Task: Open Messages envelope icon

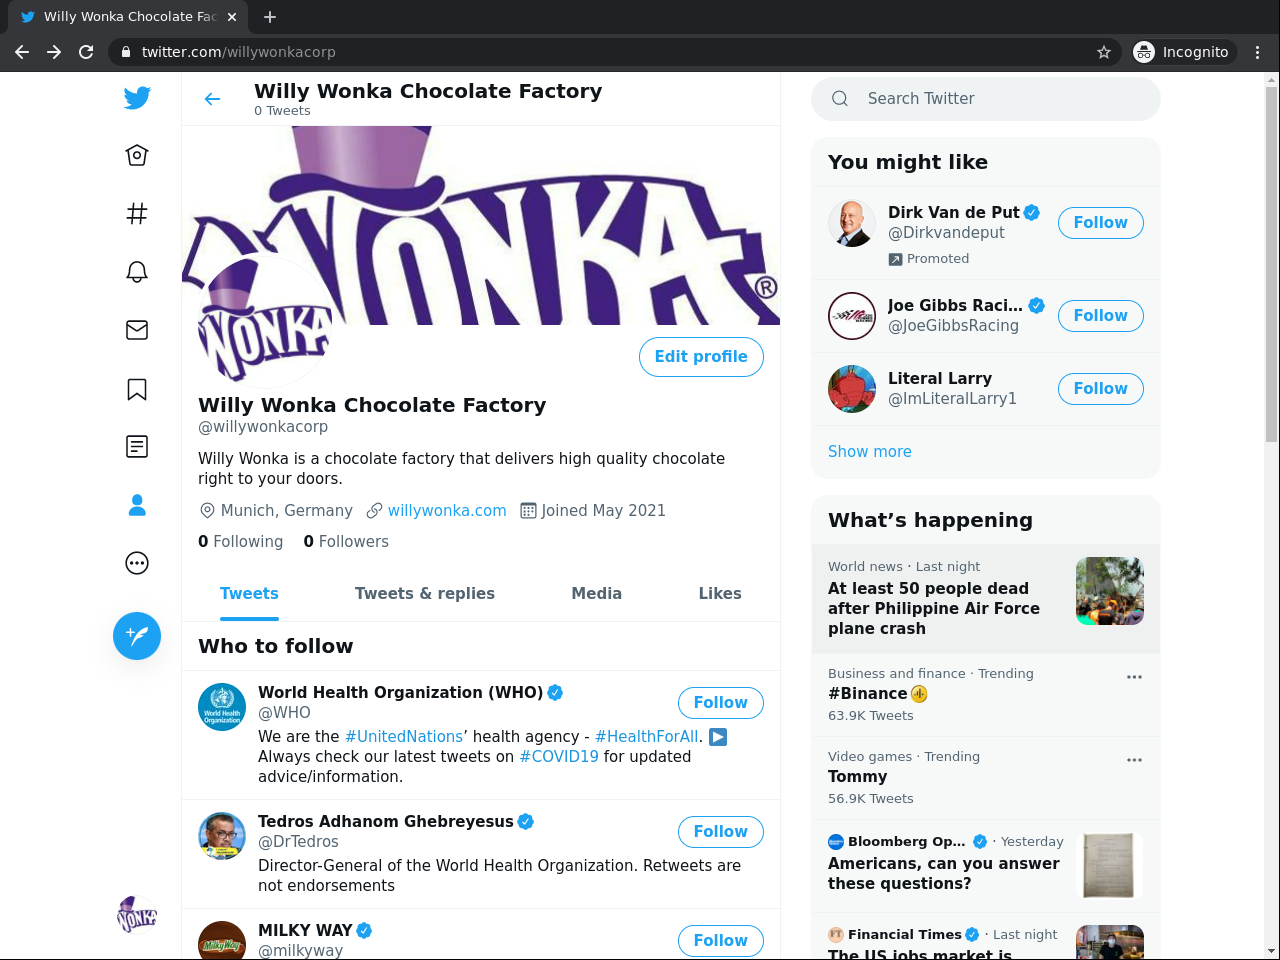Action: pos(137,330)
